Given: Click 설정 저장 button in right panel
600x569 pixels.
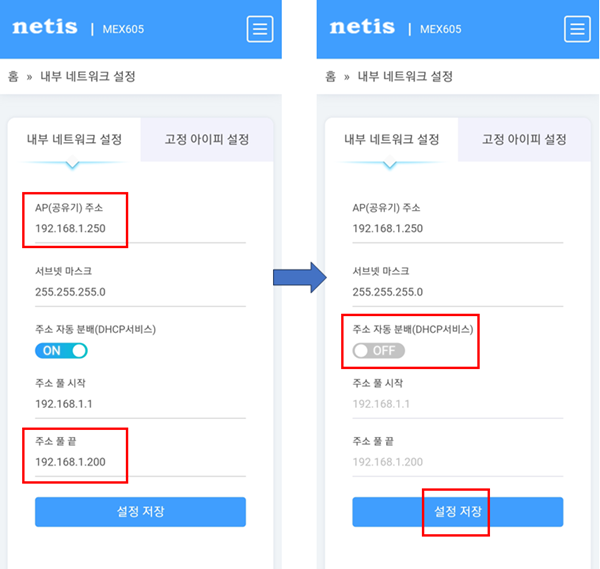Looking at the screenshot, I should pos(458,512).
